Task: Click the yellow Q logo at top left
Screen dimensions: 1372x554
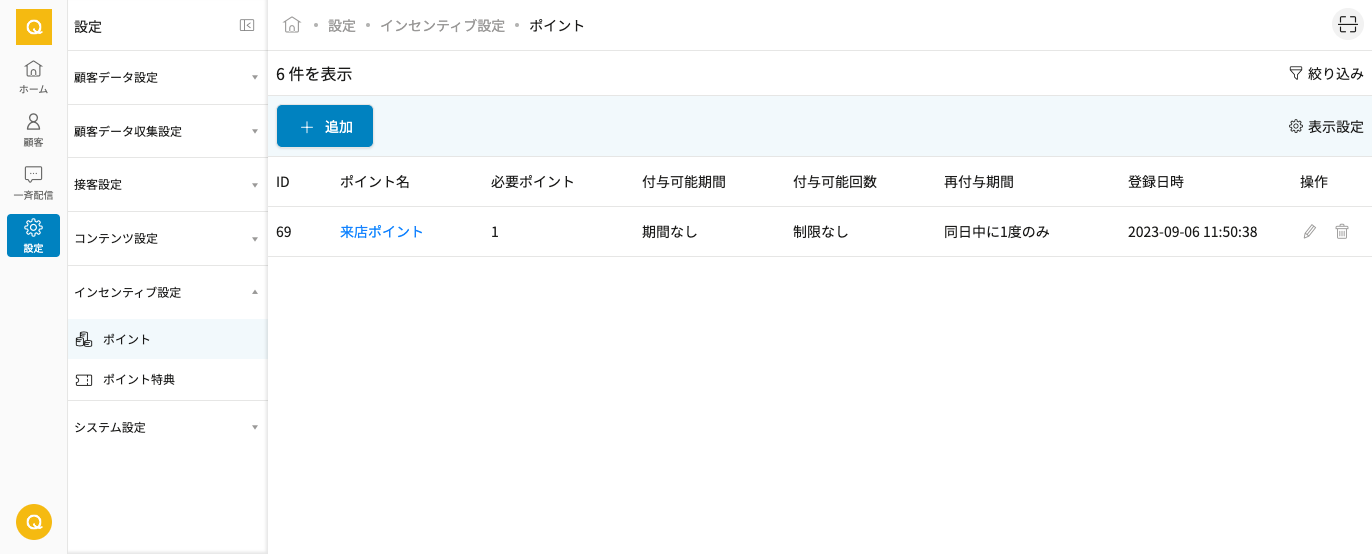Action: [x=34, y=27]
